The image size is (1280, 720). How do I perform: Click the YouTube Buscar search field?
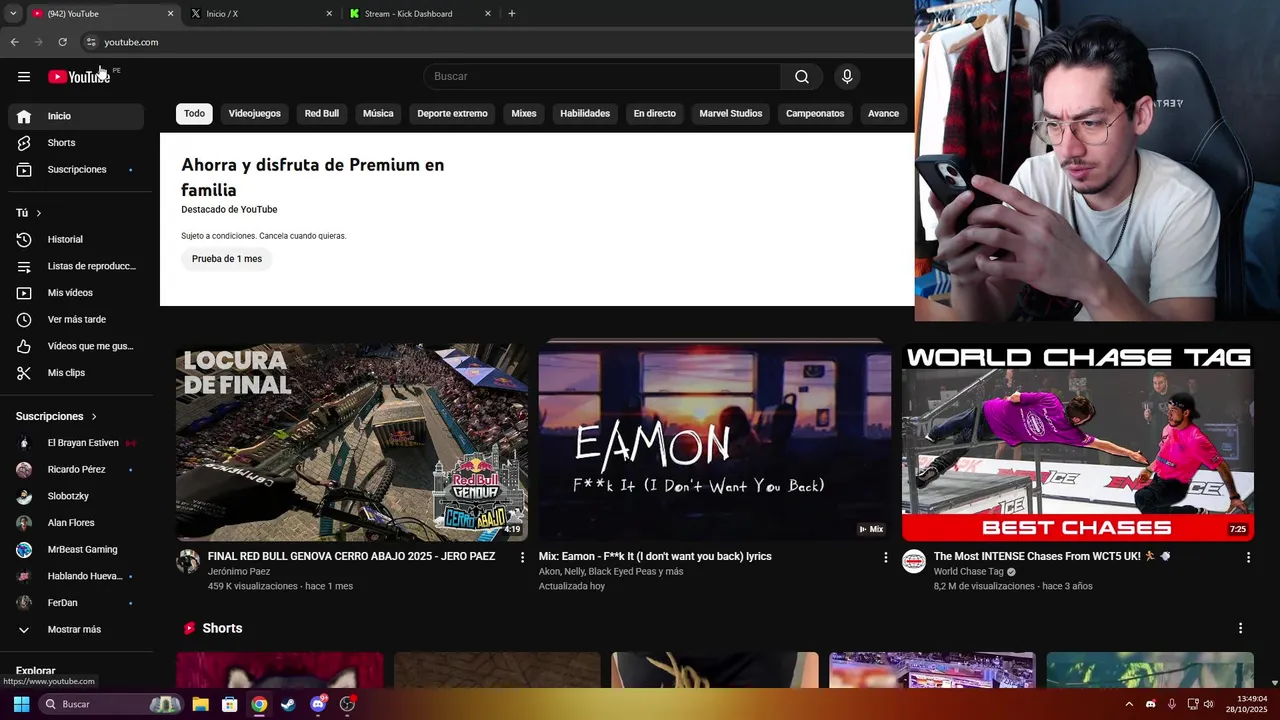602,77
